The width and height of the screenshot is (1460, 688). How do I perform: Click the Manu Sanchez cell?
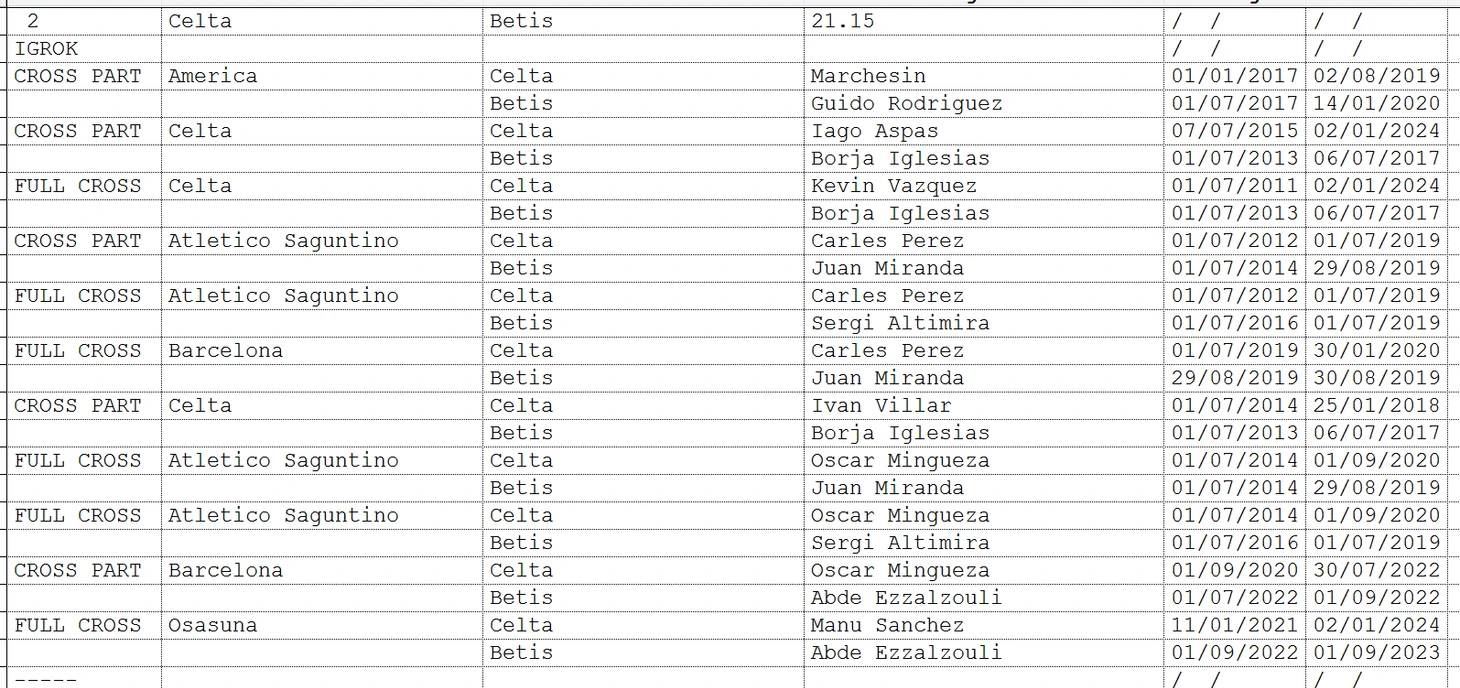click(983, 626)
